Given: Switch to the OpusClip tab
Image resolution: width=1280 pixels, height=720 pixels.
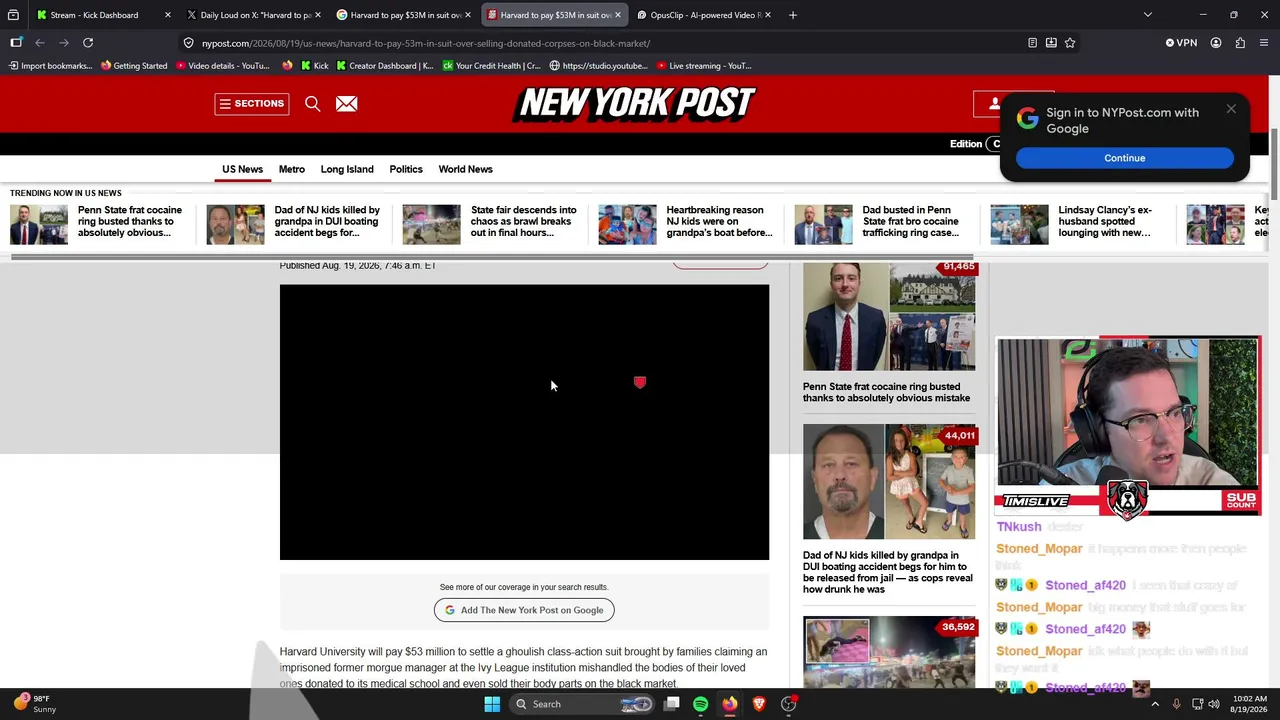Looking at the screenshot, I should 705,15.
